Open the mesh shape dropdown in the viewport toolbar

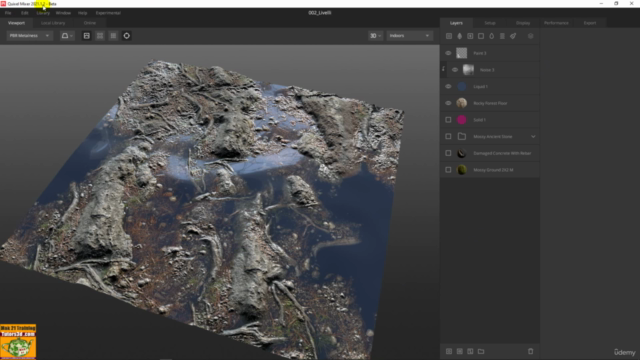pyautogui.click(x=67, y=36)
